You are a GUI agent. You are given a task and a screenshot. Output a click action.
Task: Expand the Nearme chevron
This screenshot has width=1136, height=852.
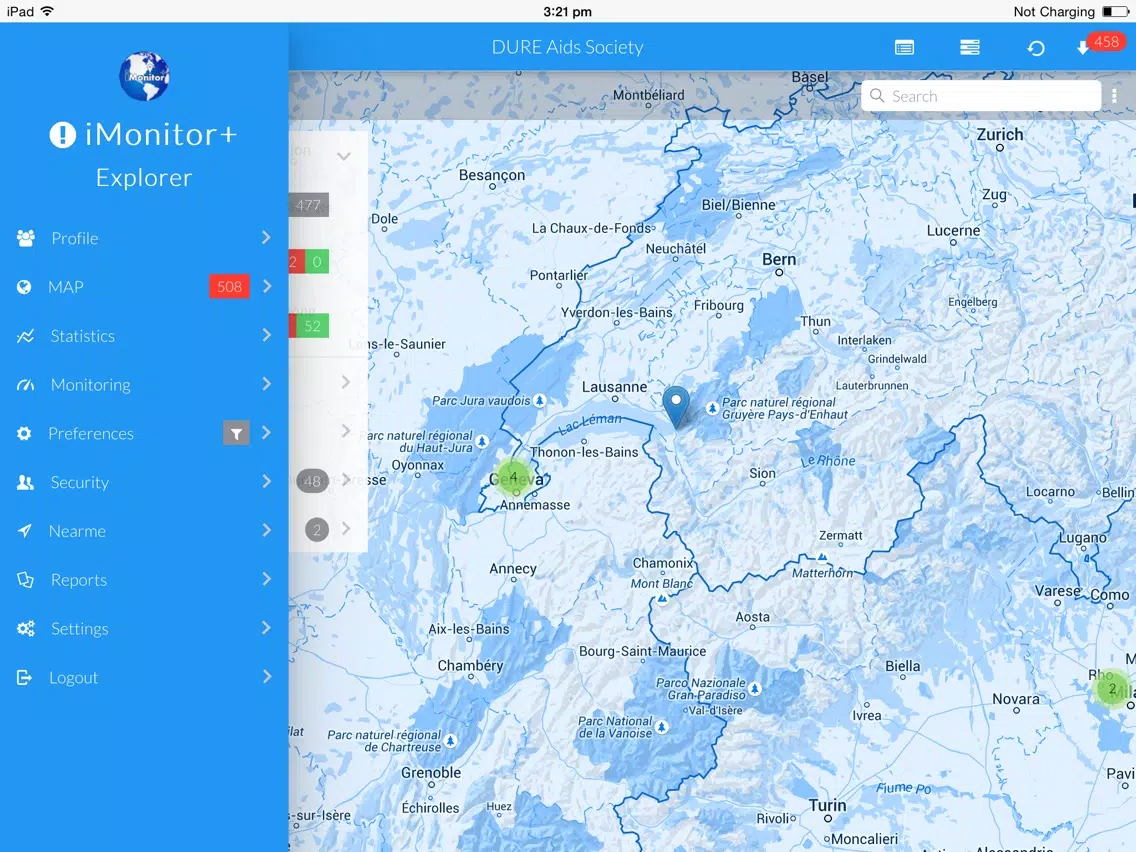click(x=267, y=530)
